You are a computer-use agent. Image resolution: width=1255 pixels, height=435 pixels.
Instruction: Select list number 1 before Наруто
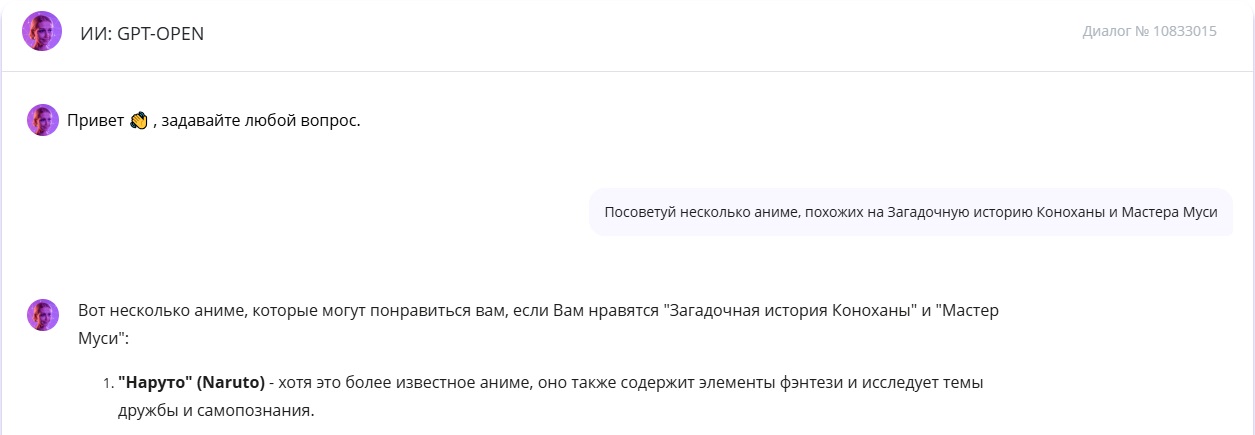pyautogui.click(x=108, y=383)
